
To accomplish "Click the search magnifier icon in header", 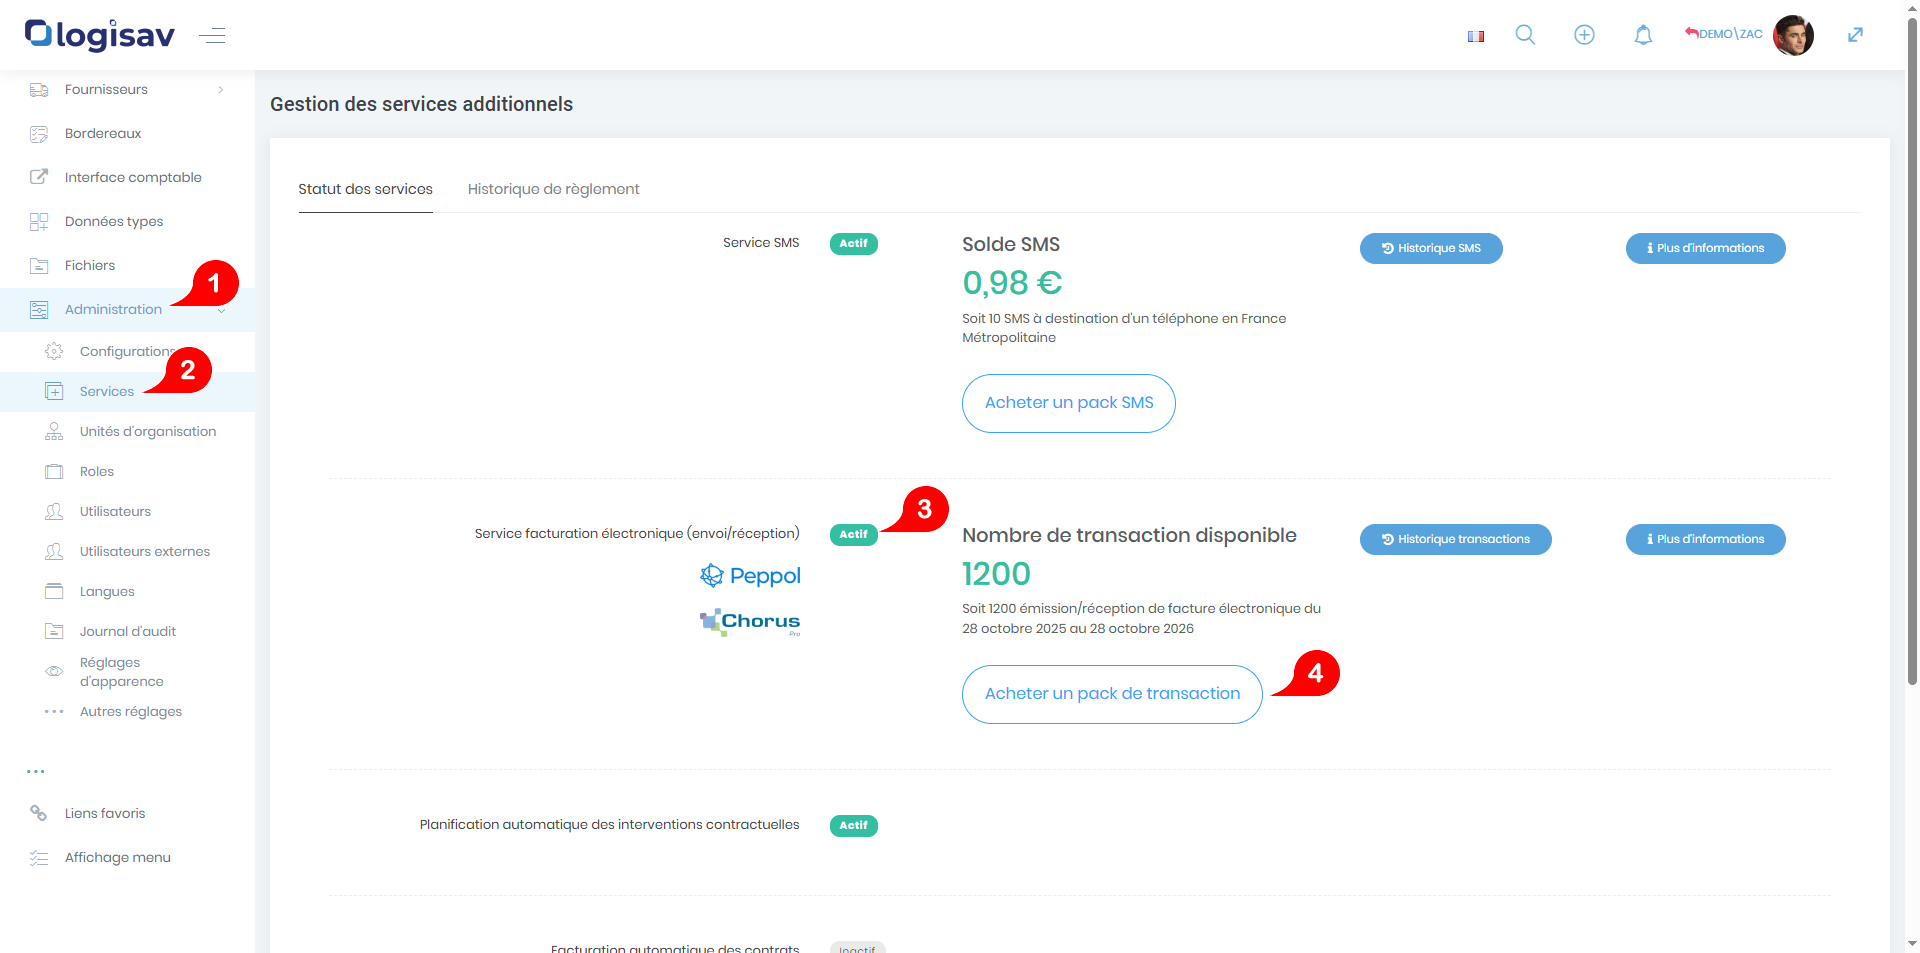I will tap(1525, 35).
